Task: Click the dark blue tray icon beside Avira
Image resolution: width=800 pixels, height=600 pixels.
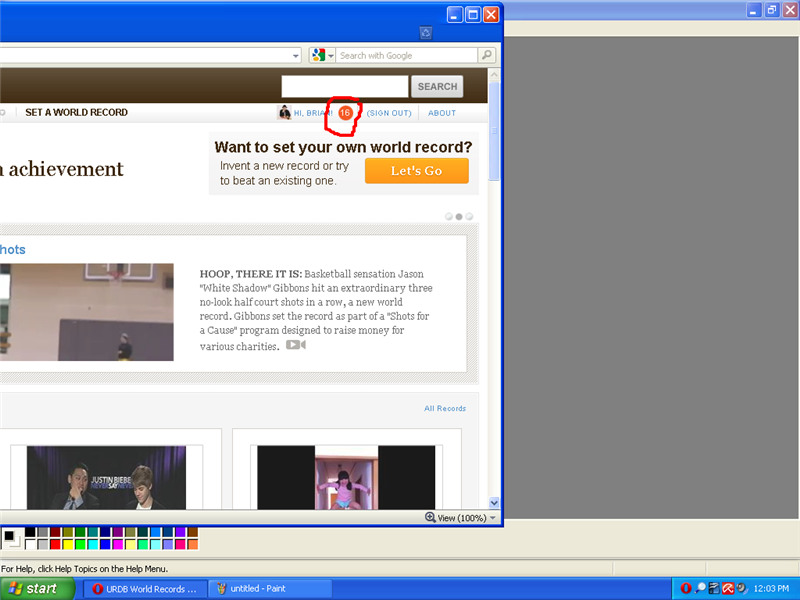Action: click(x=714, y=588)
